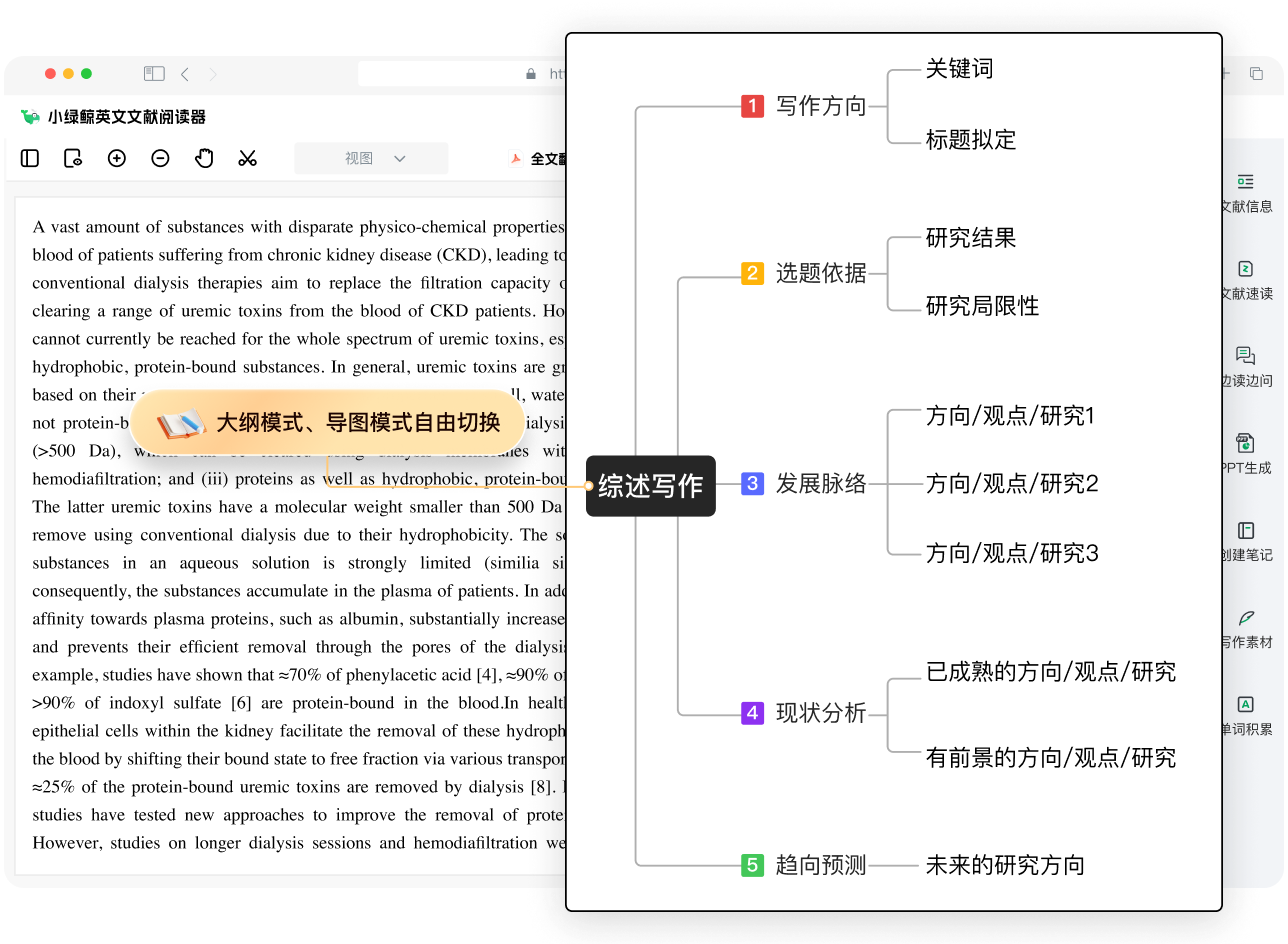This screenshot has width=1288, height=944.
Task: Toggle the left sidebar panel icon
Action: [x=29, y=158]
